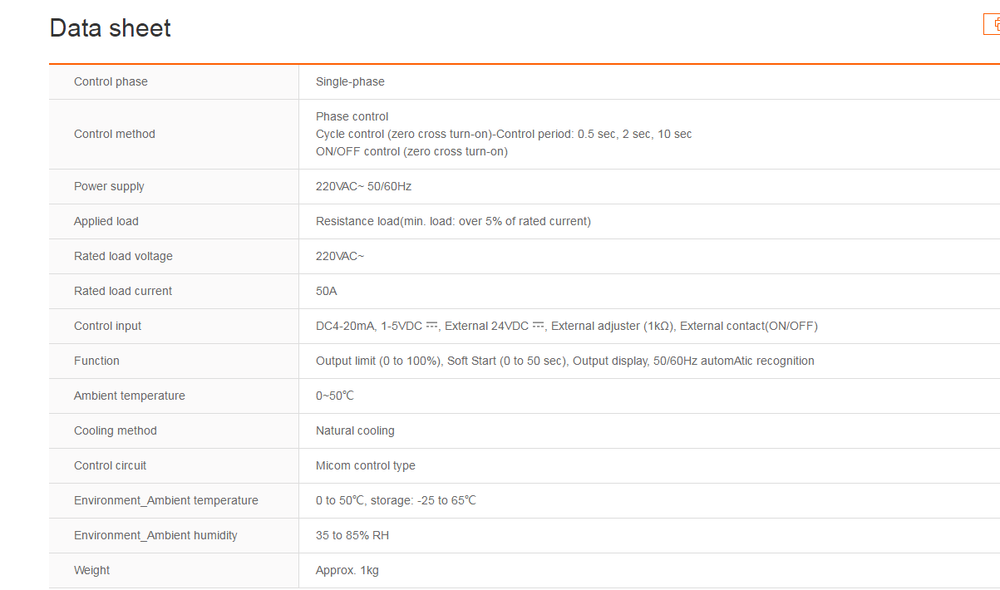Click the Micom control type value
Viewport: 1000px width, 590px height.
tap(365, 466)
